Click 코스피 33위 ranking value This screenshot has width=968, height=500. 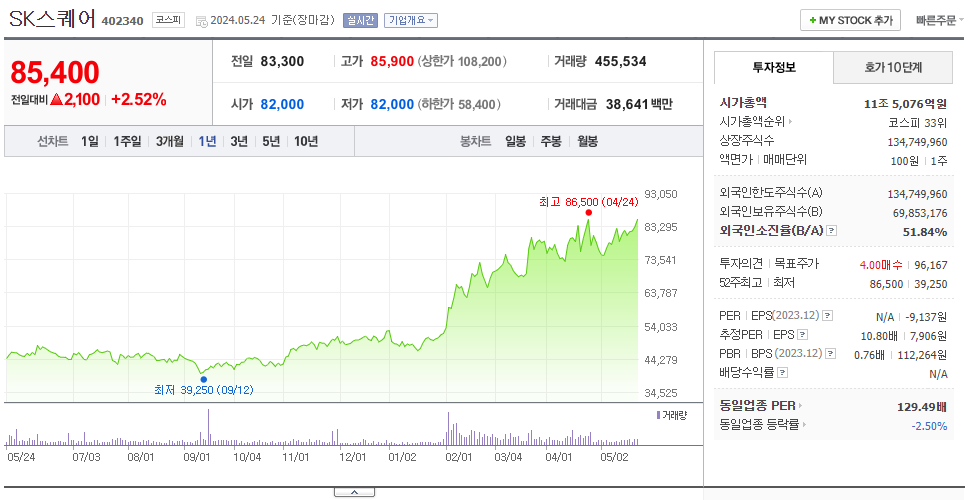point(917,122)
